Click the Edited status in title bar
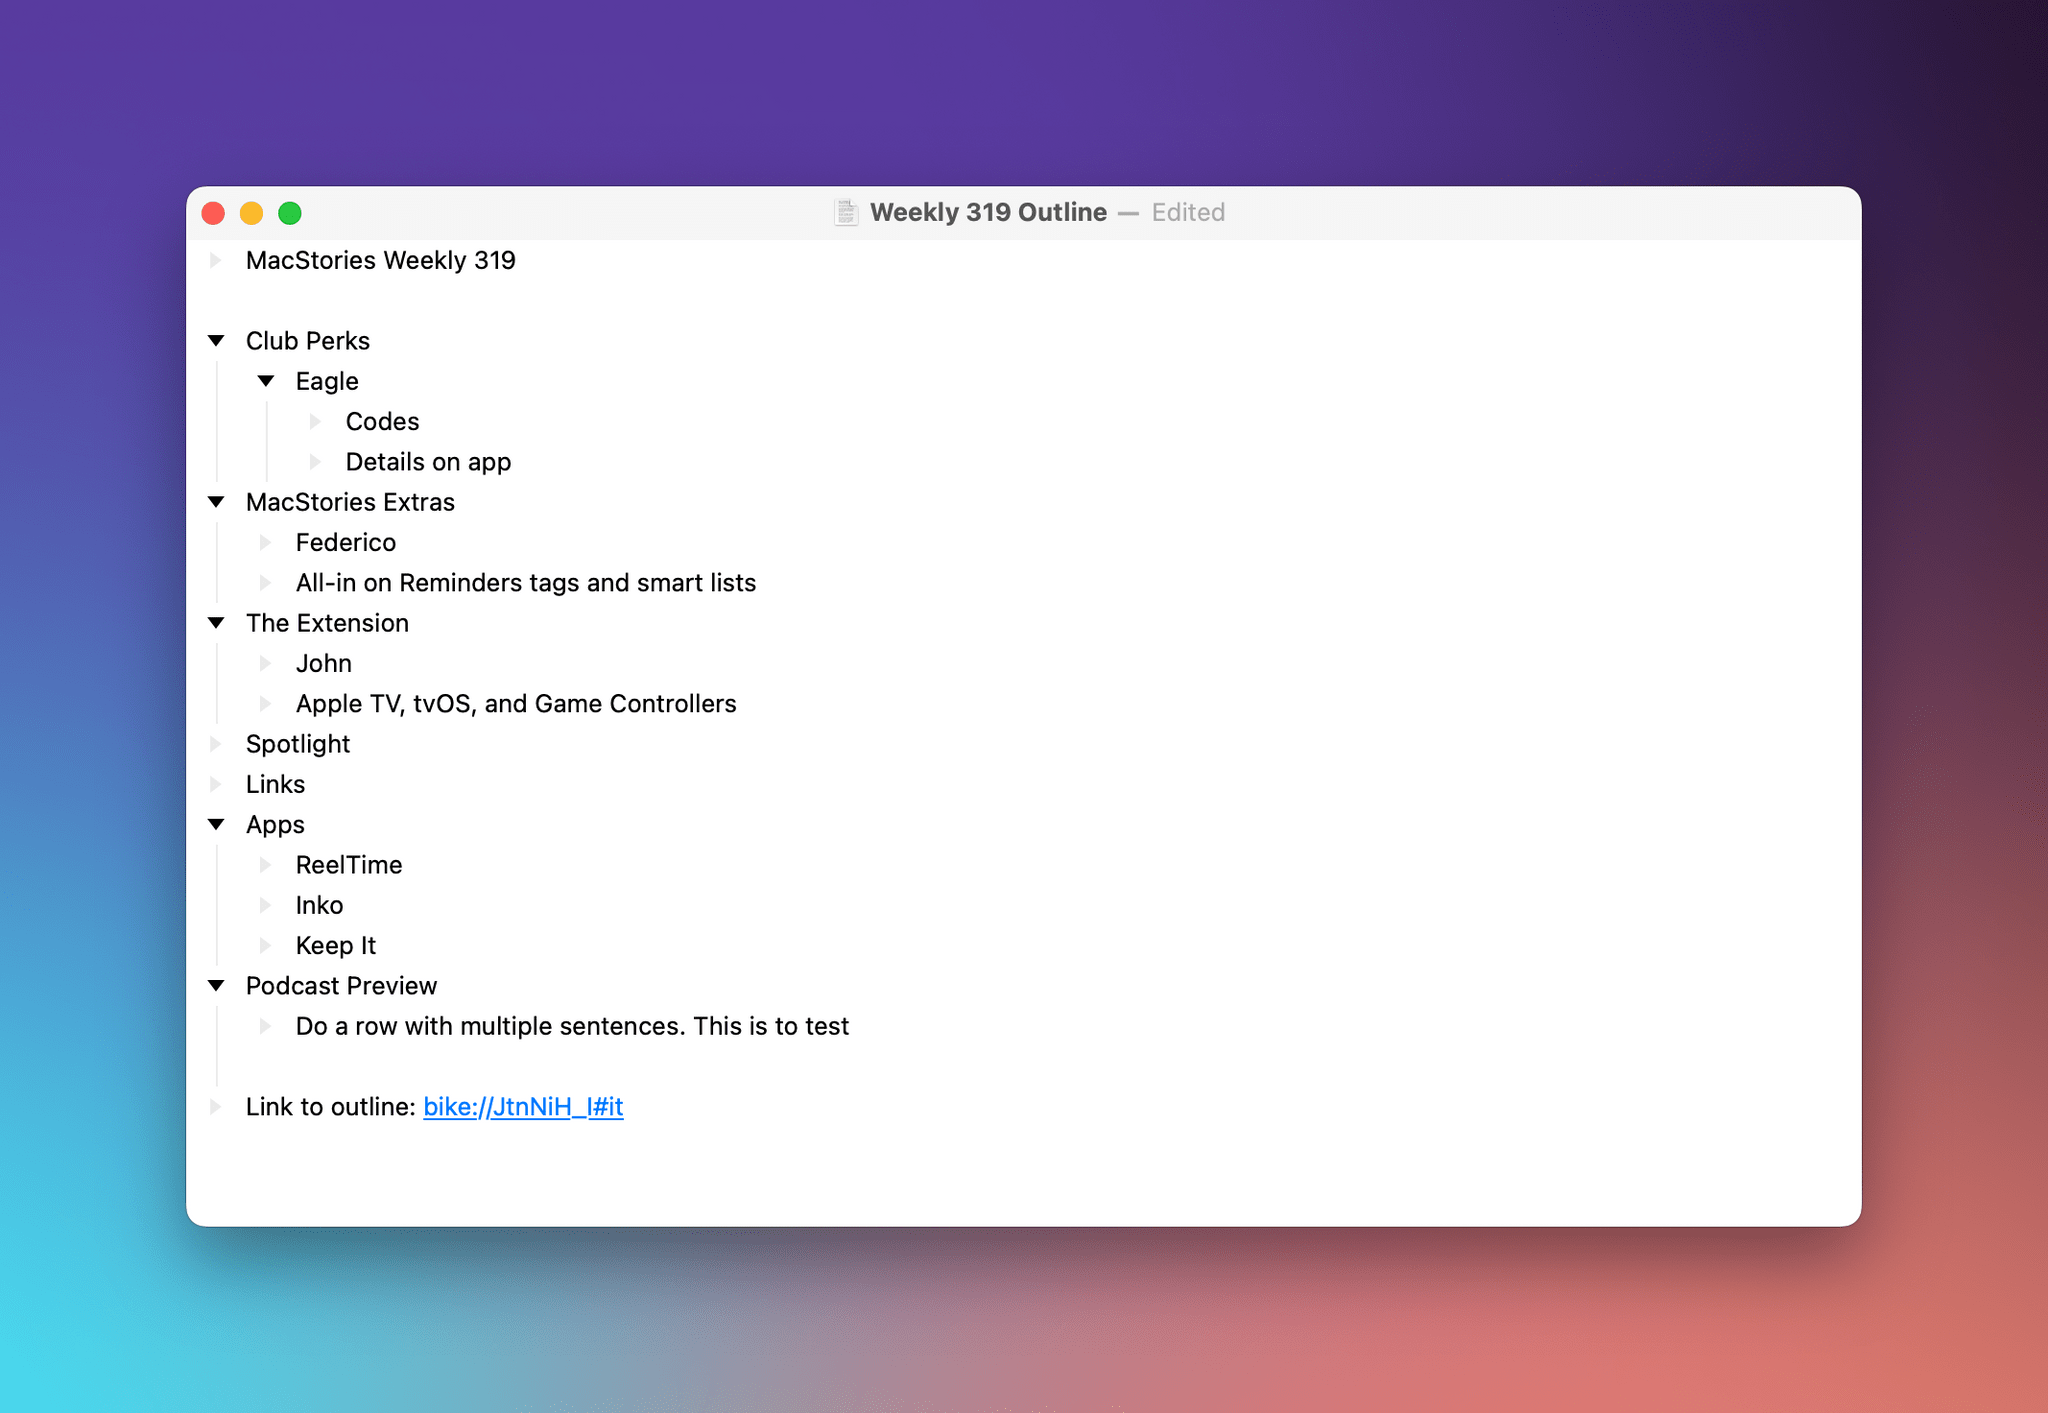2048x1413 pixels. [x=1188, y=212]
